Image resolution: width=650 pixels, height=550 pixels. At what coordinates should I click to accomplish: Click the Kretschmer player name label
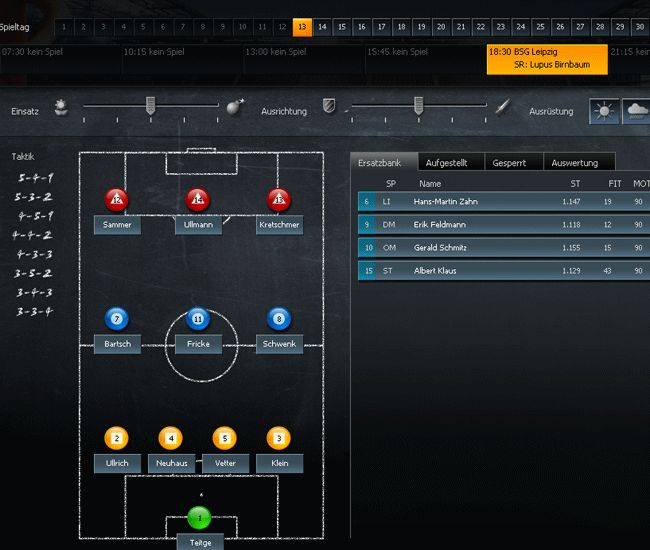[x=279, y=225]
